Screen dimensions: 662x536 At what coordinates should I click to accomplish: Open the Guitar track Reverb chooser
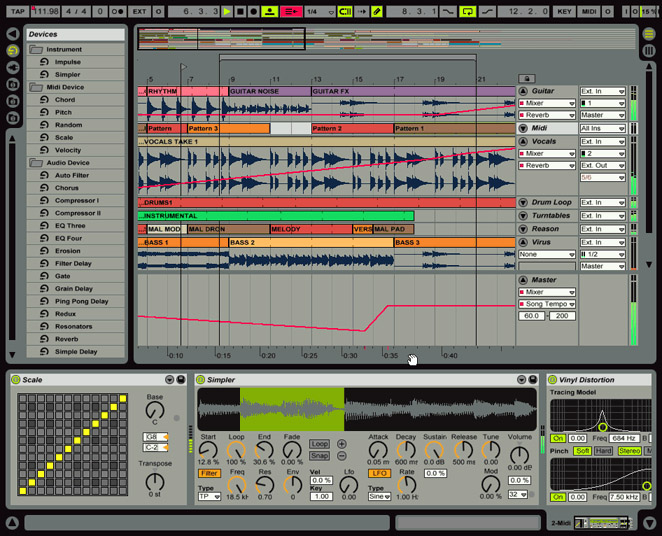tap(547, 115)
